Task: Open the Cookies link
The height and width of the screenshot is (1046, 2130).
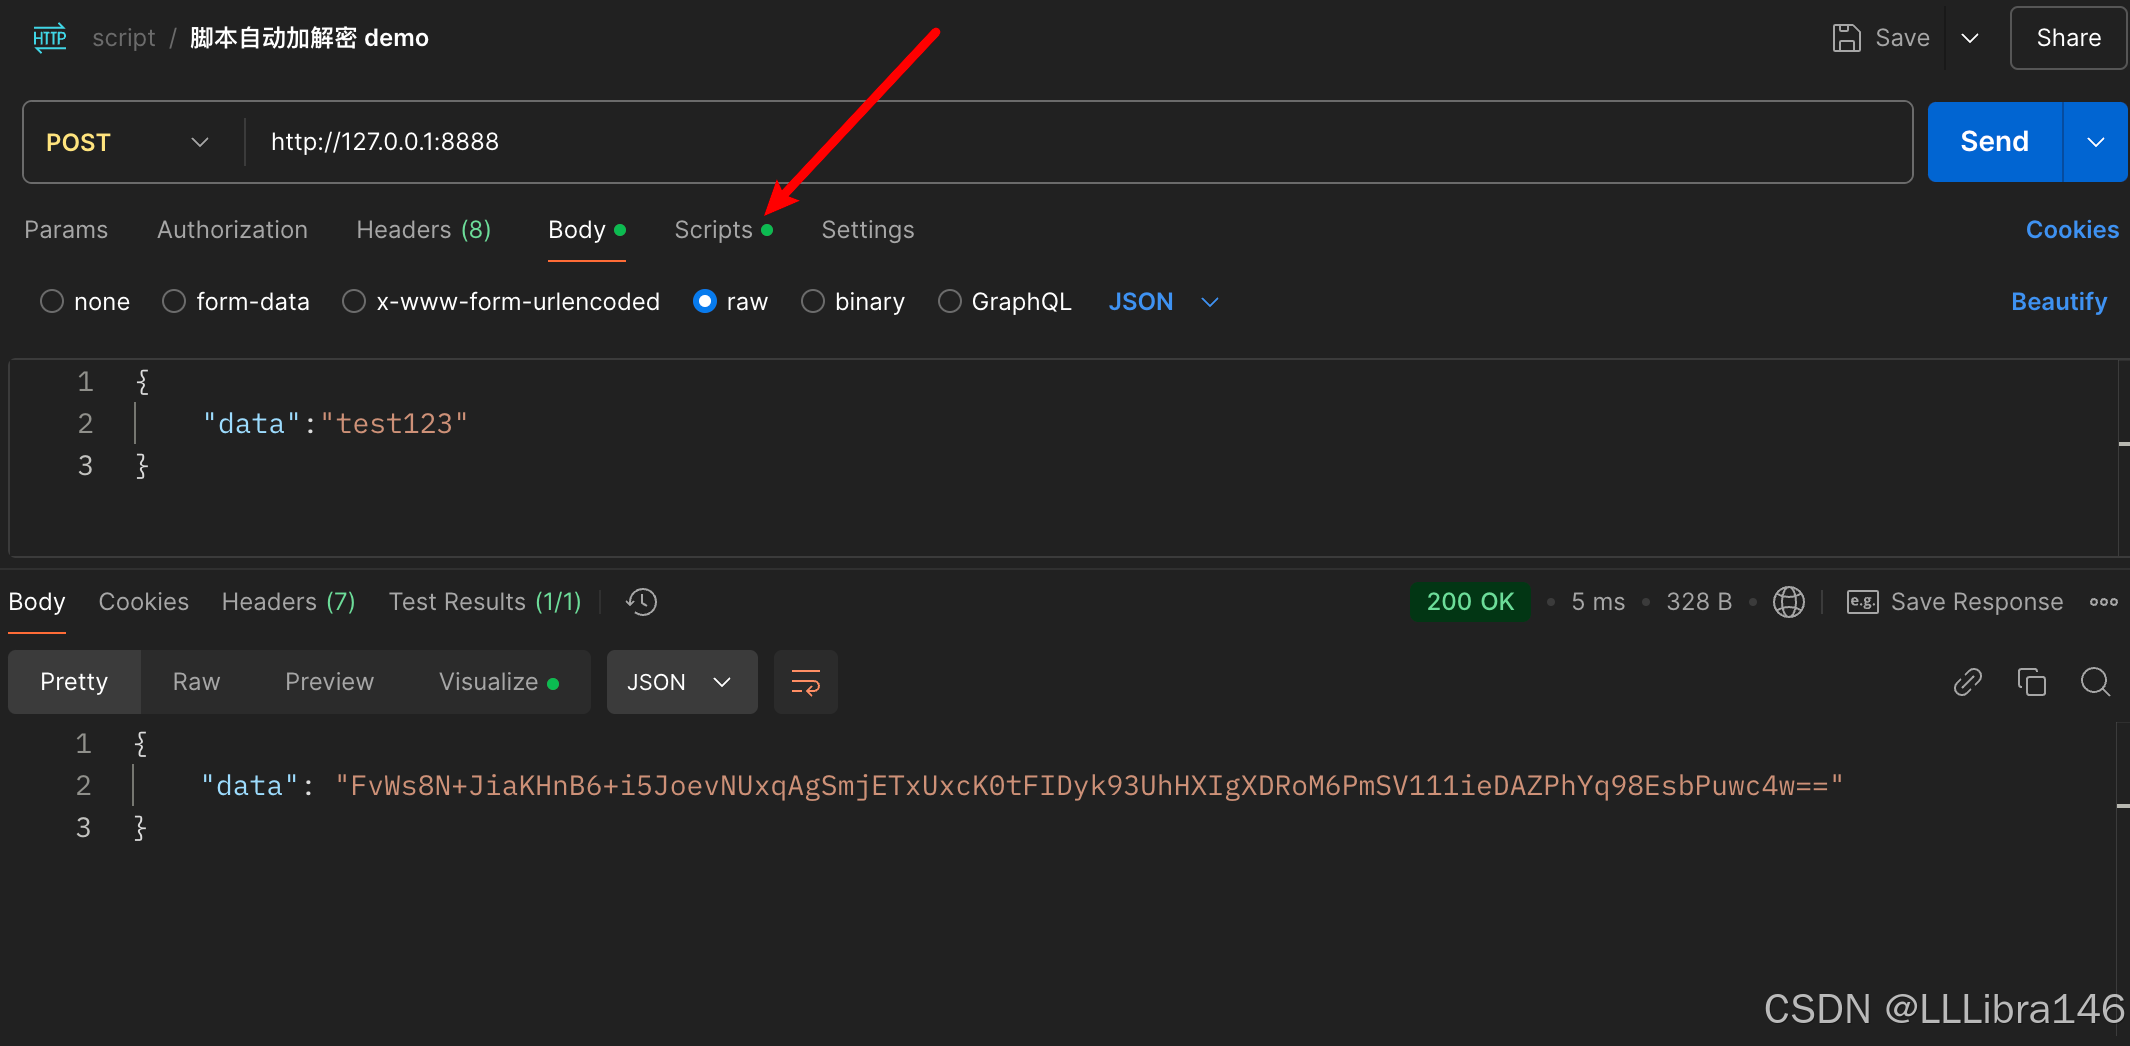Action: (x=2072, y=230)
